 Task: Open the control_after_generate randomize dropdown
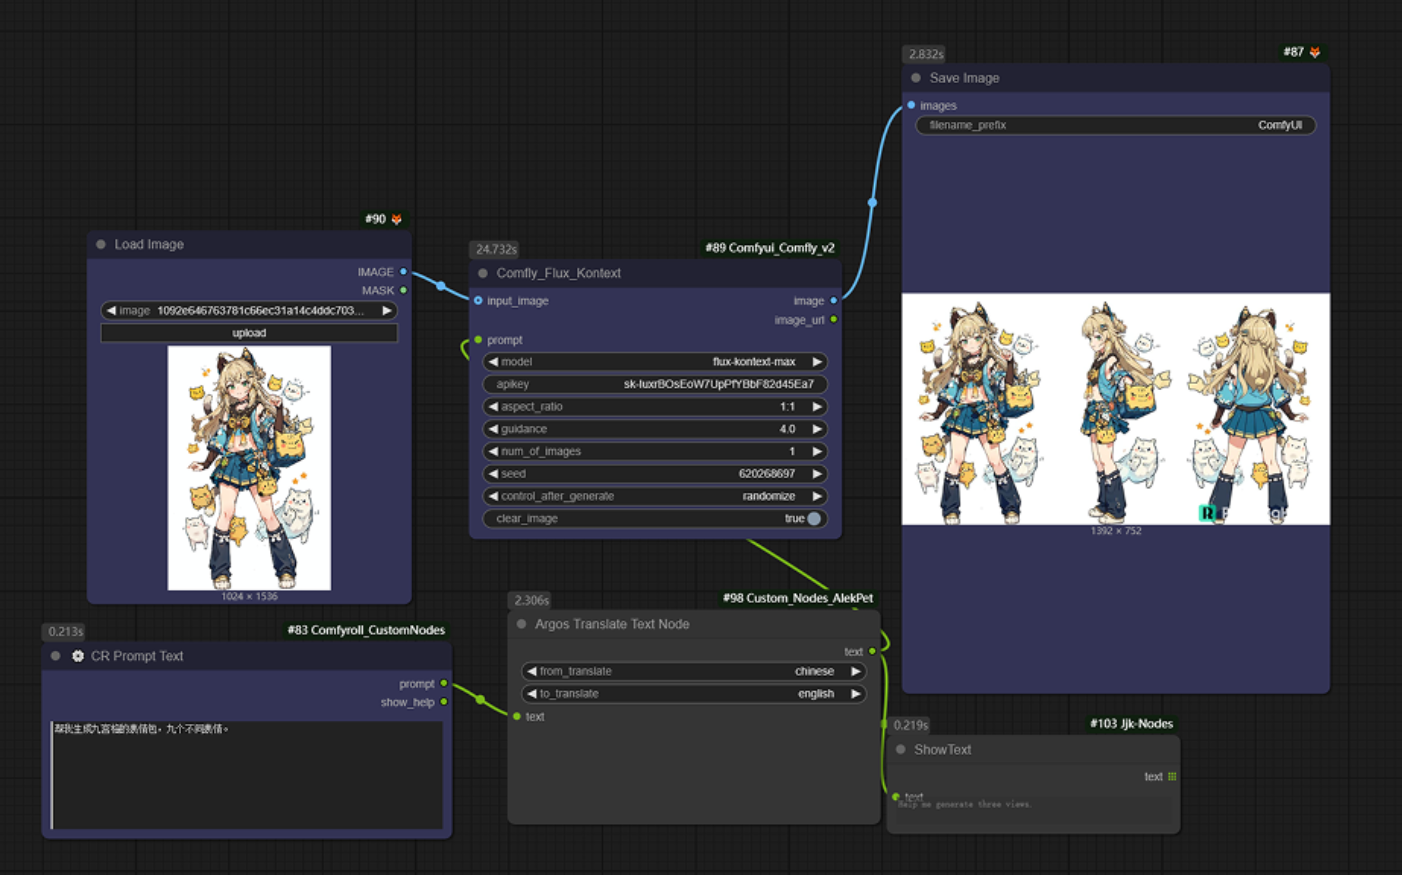(655, 496)
